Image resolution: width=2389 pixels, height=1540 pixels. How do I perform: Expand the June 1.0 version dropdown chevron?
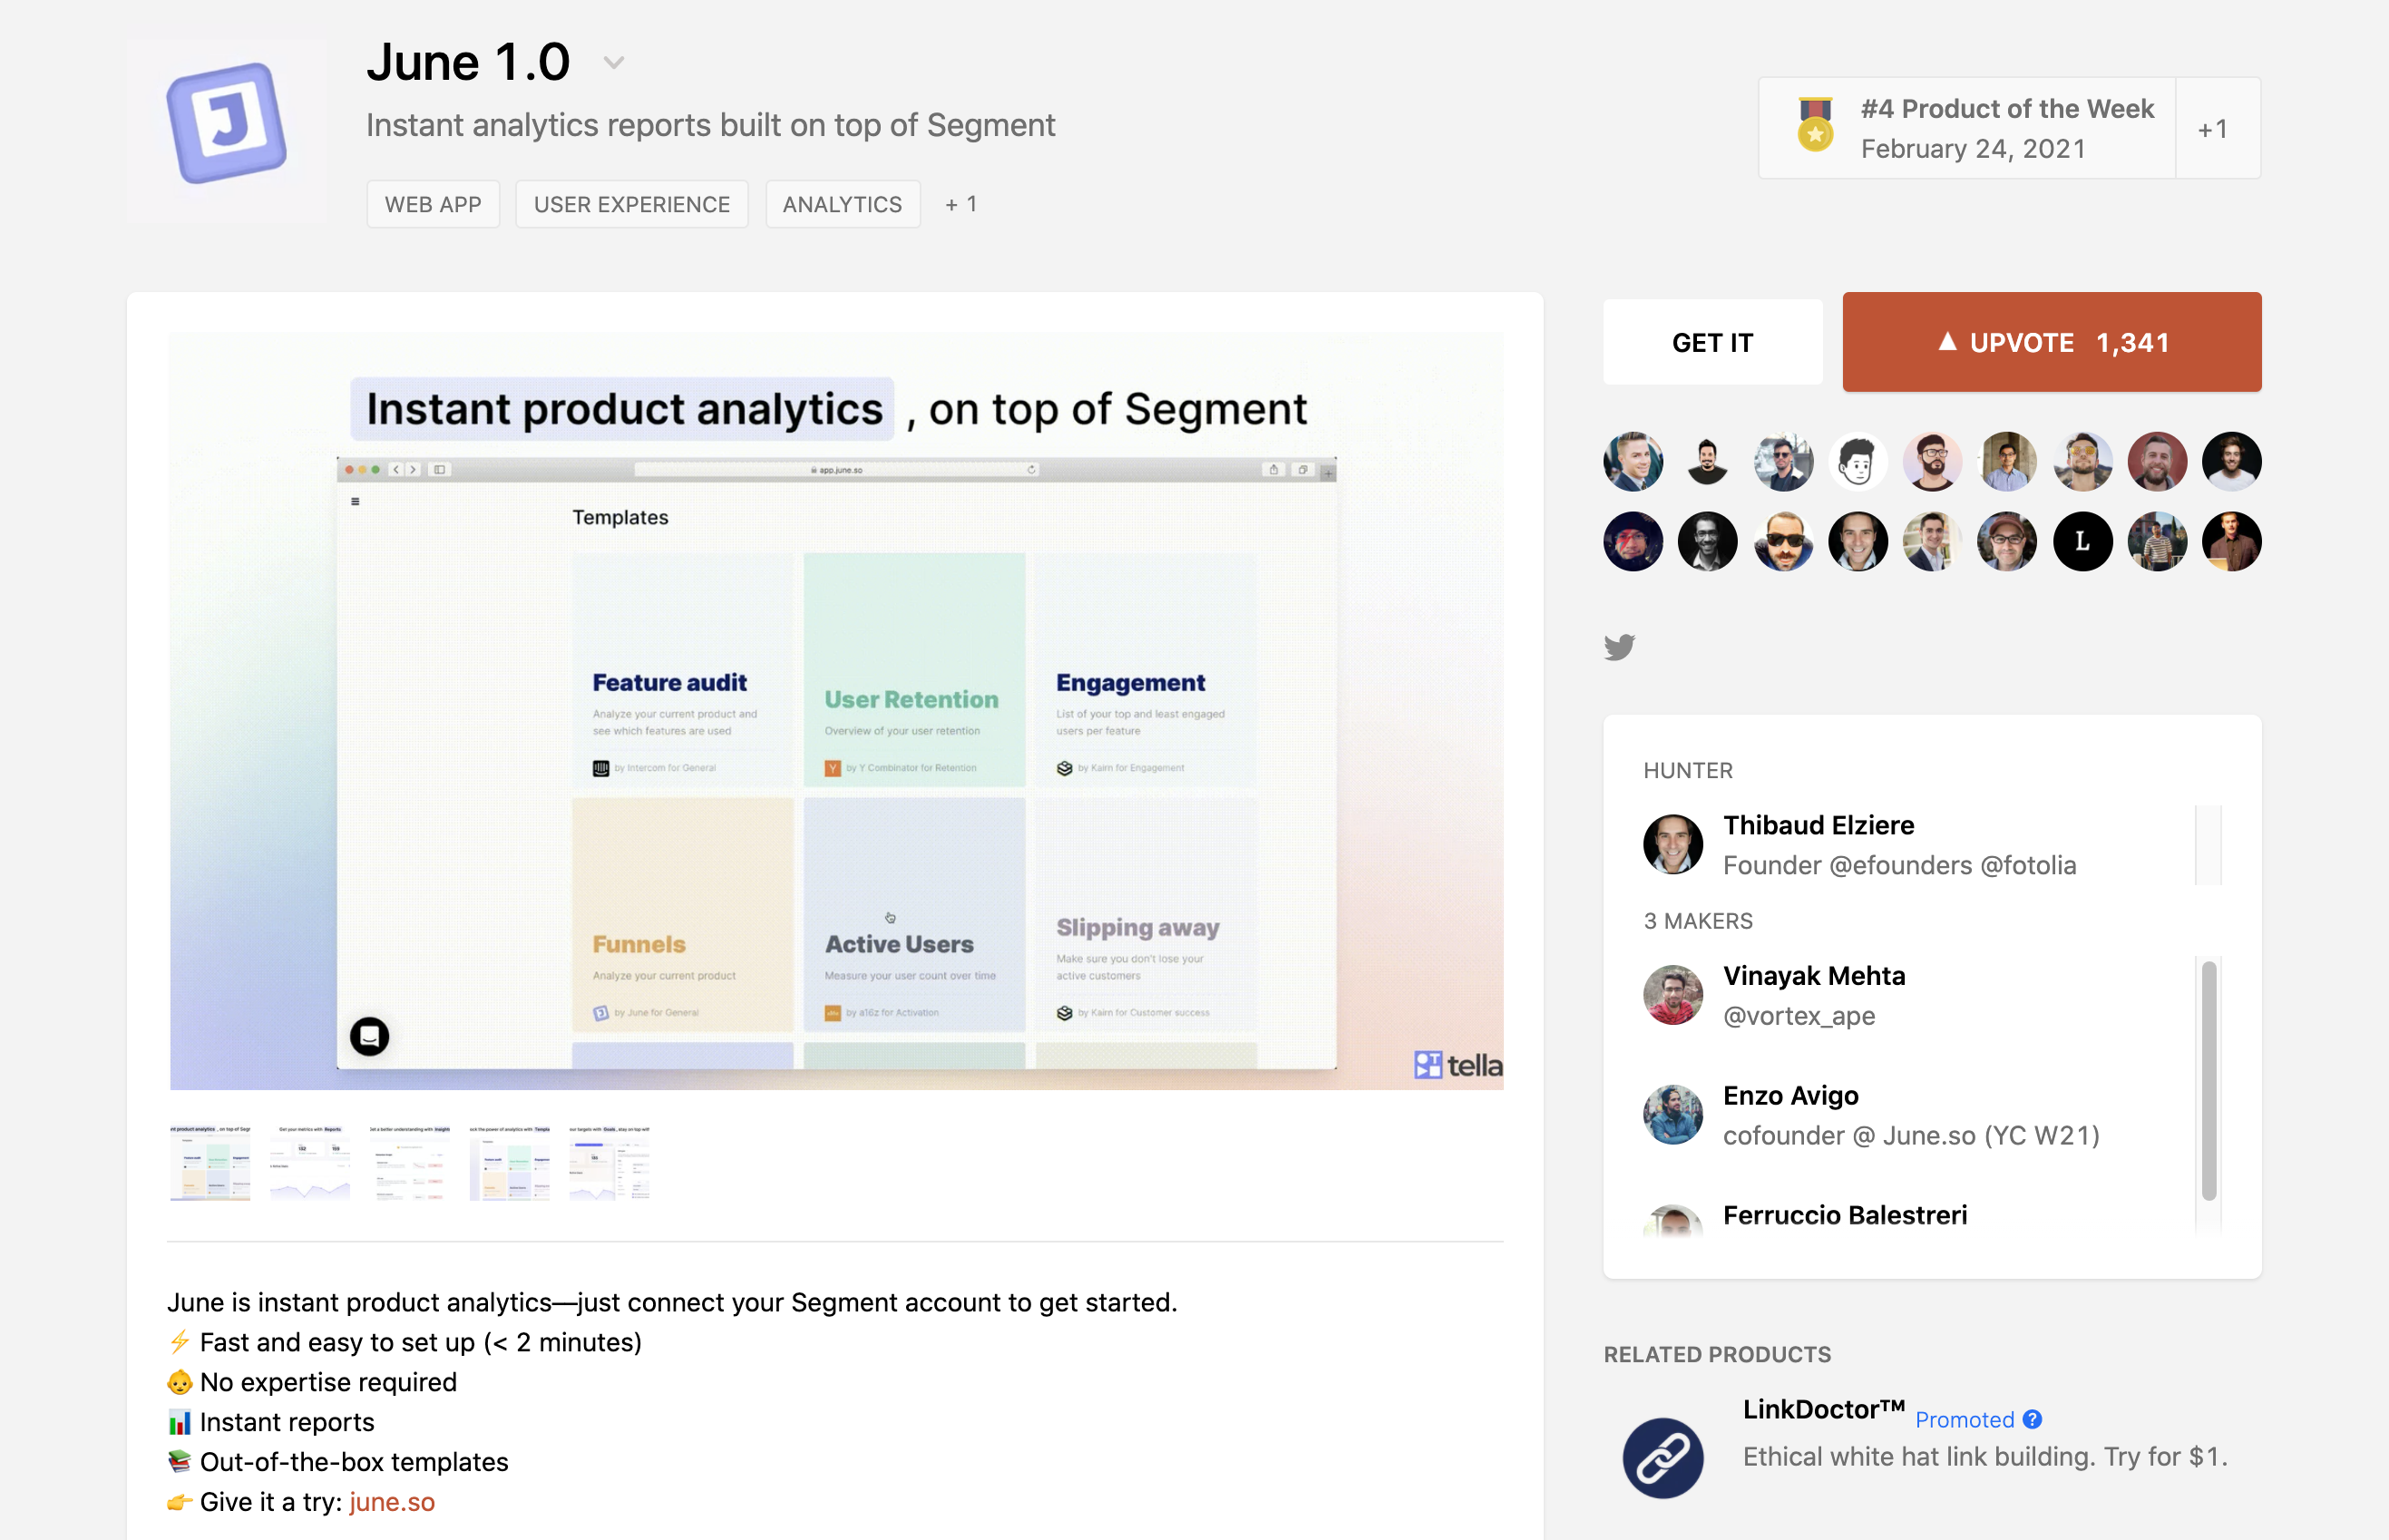[614, 63]
